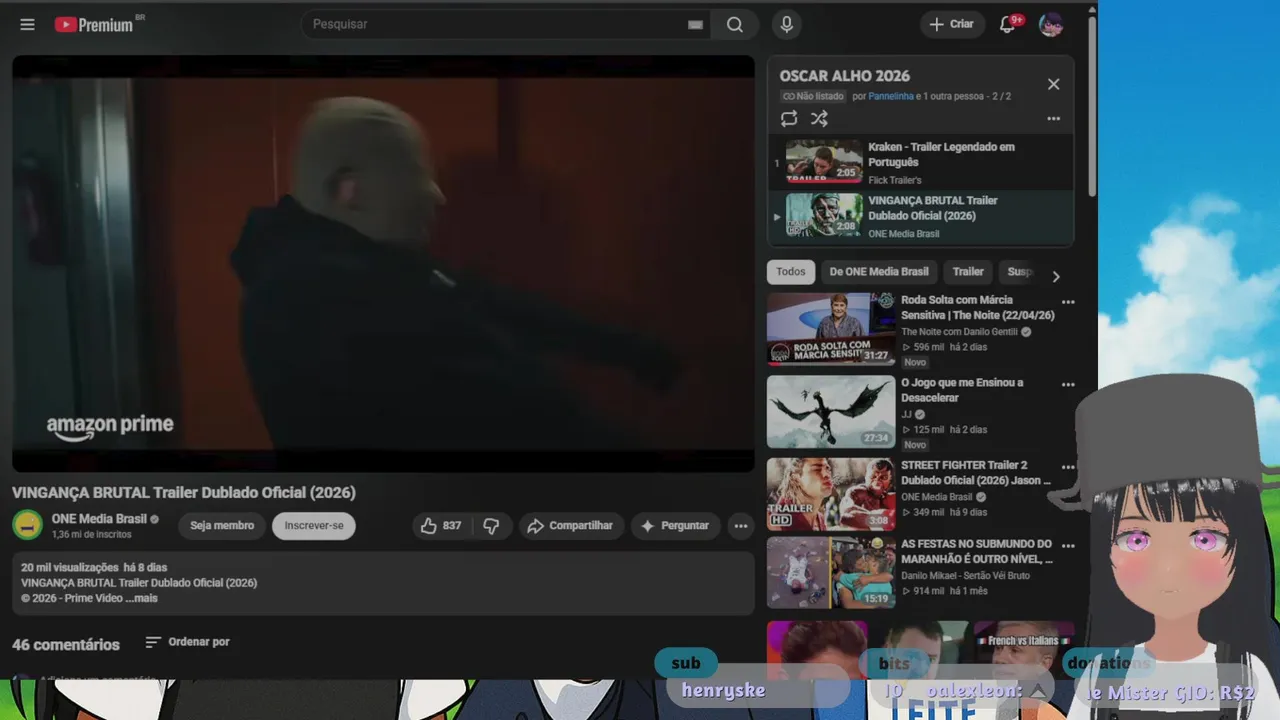The height and width of the screenshot is (720, 1280).
Task: Select the Trailer filter chip
Action: tap(968, 272)
